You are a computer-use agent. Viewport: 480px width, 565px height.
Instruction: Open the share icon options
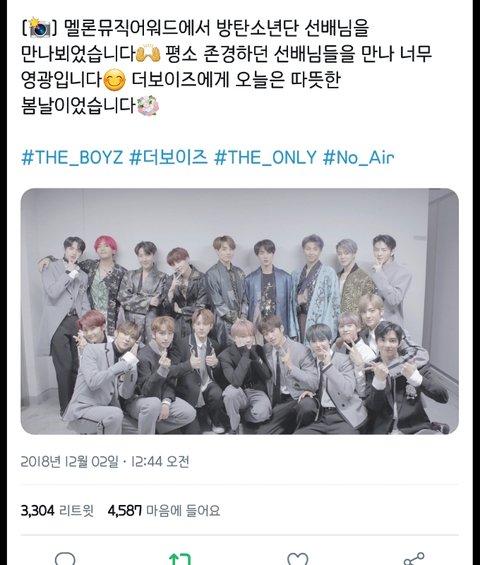point(414,559)
